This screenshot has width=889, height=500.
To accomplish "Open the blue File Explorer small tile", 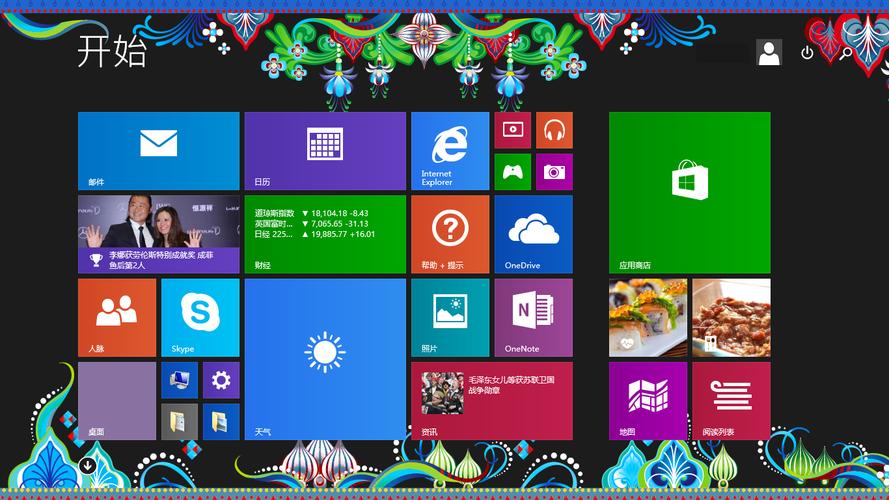I will click(221, 422).
